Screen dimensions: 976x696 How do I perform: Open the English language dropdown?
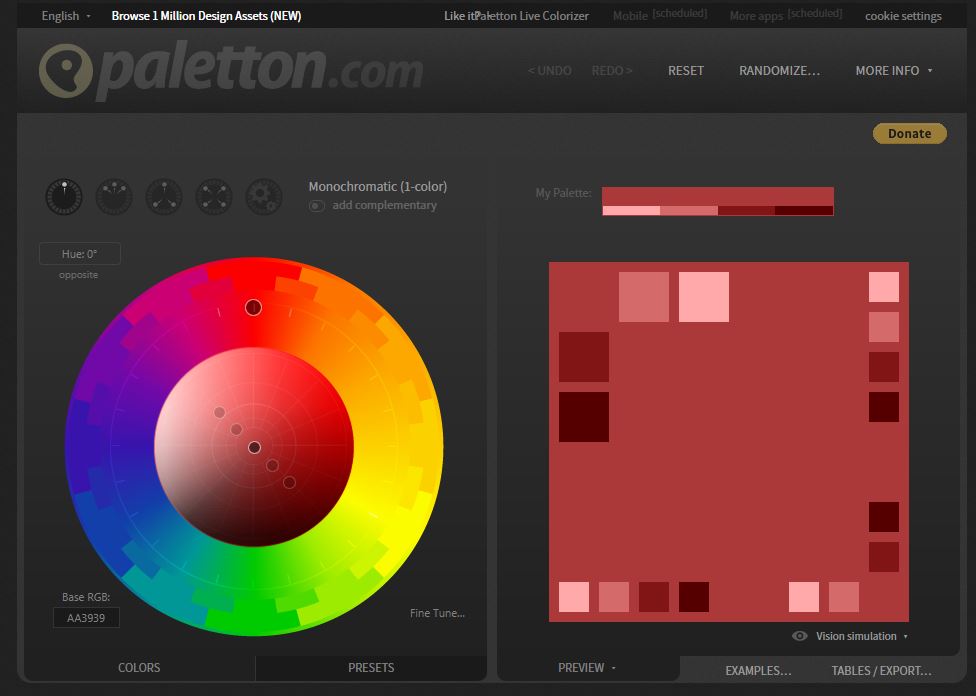coord(66,16)
